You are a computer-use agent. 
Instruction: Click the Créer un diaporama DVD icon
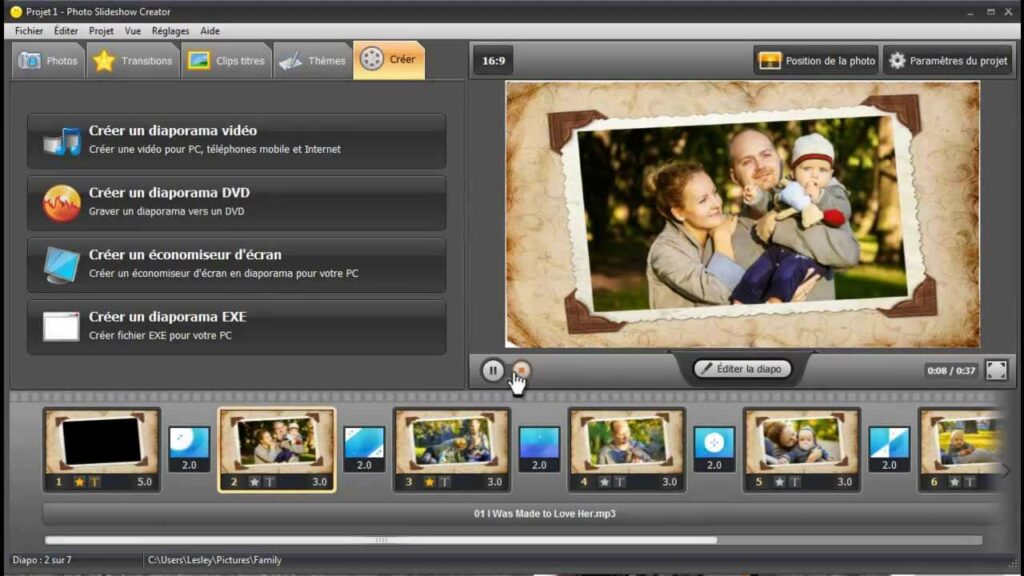click(62, 199)
